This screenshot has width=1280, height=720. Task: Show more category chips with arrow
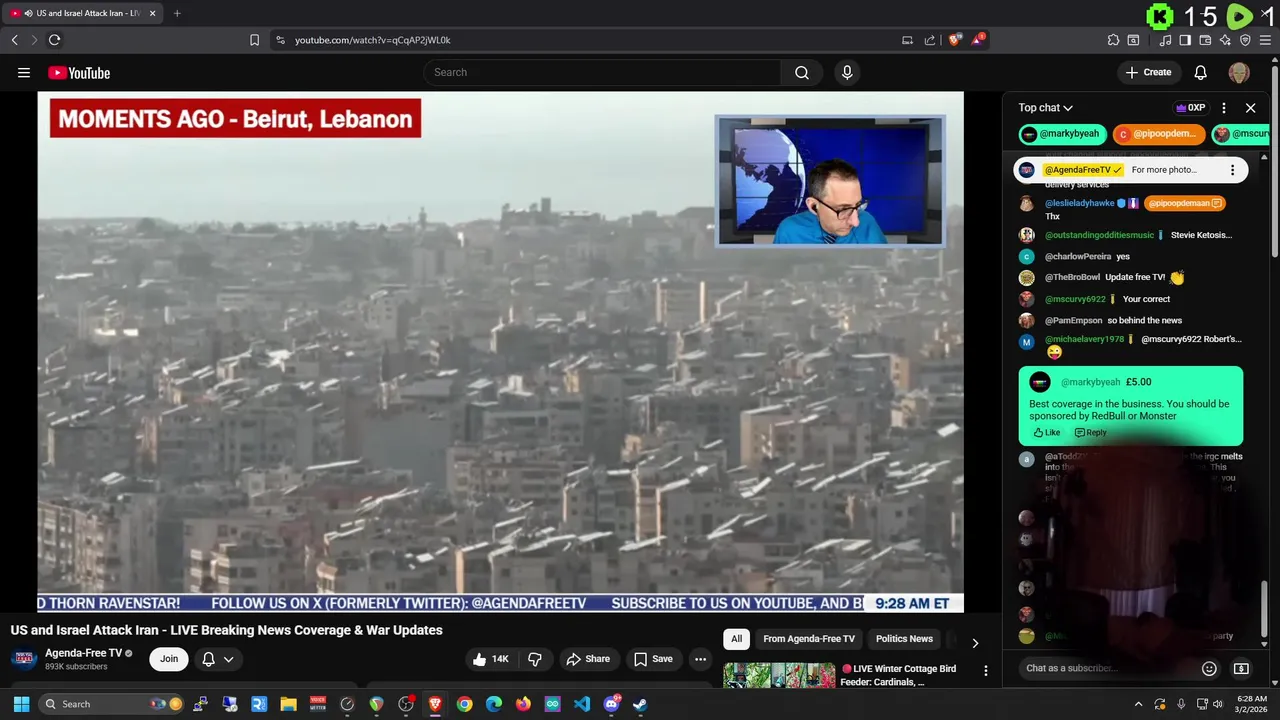click(x=975, y=643)
